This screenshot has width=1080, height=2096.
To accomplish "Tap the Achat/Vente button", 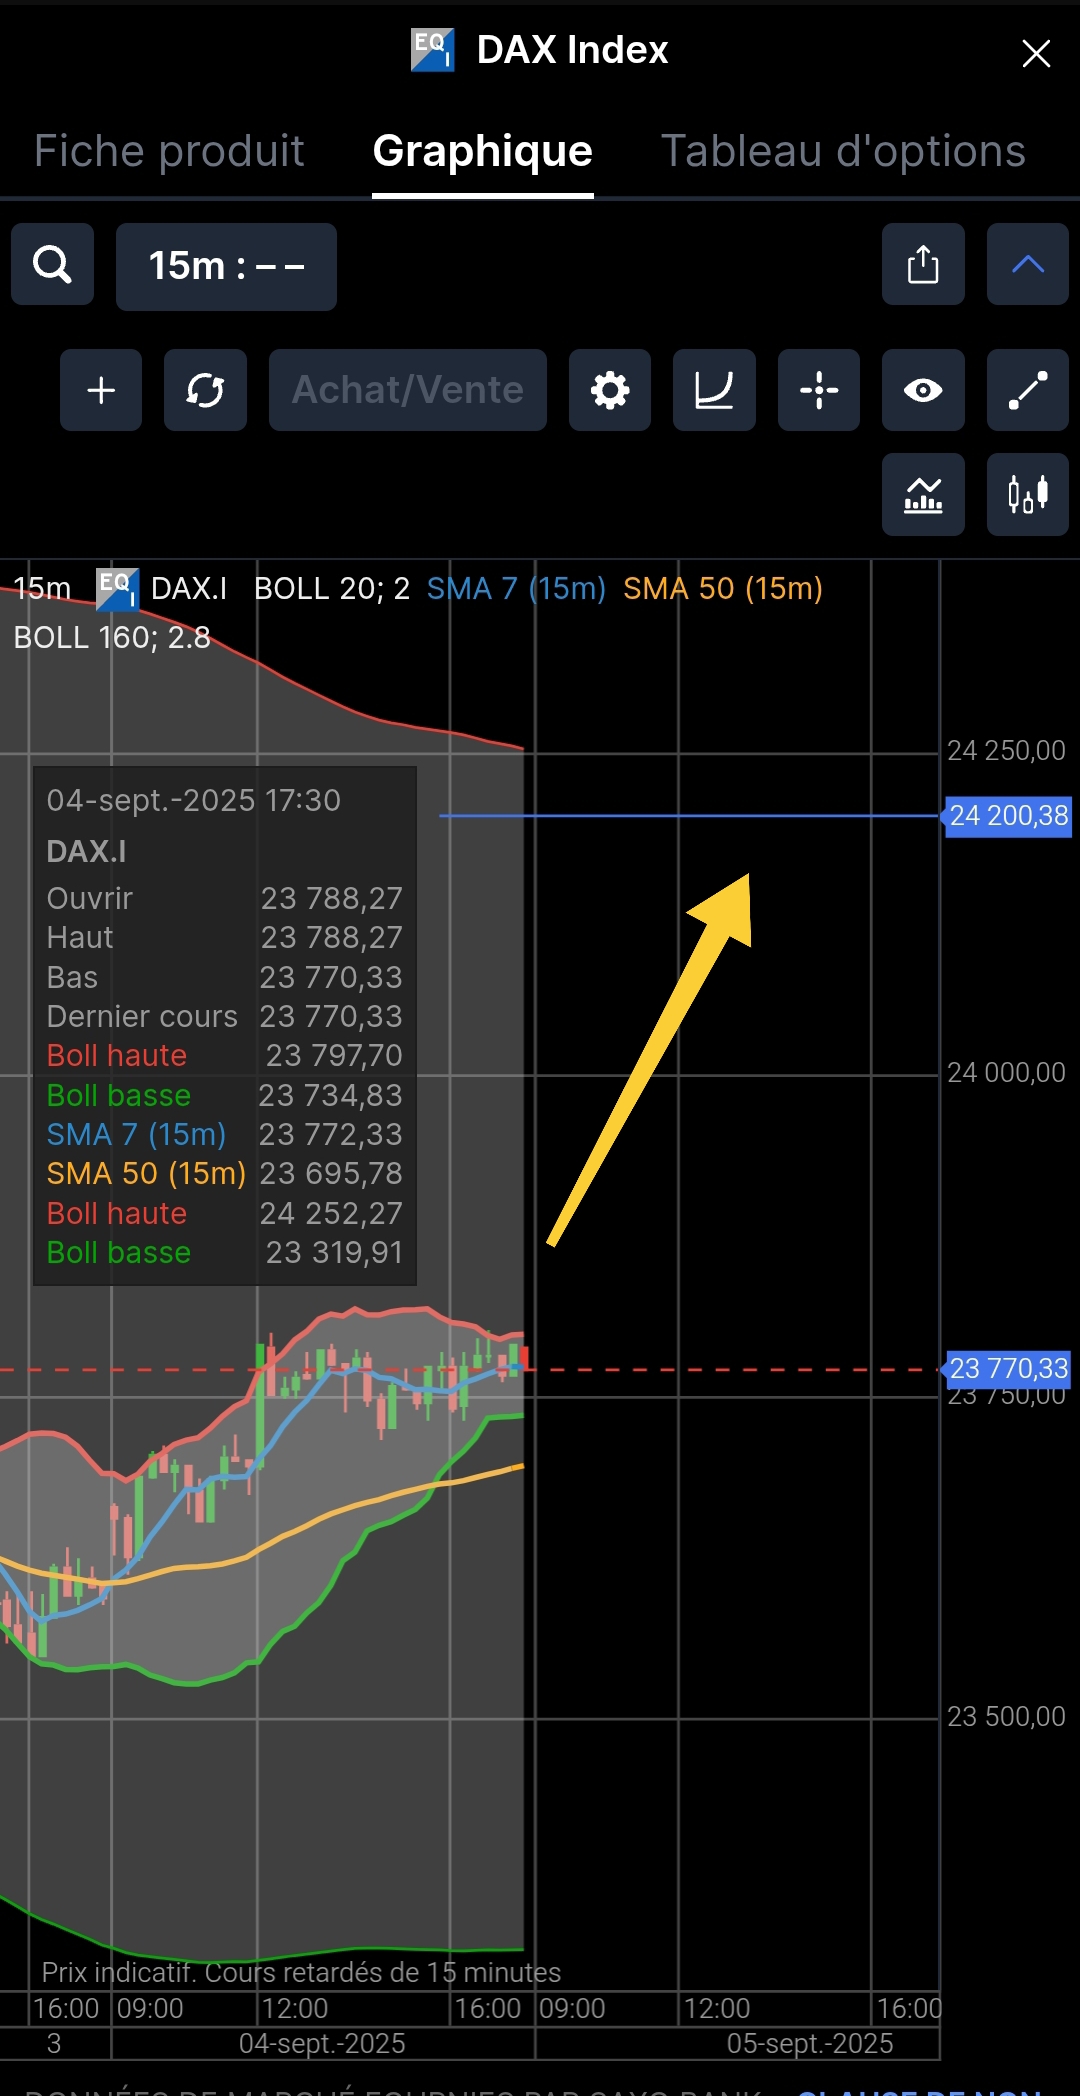I will point(408,390).
